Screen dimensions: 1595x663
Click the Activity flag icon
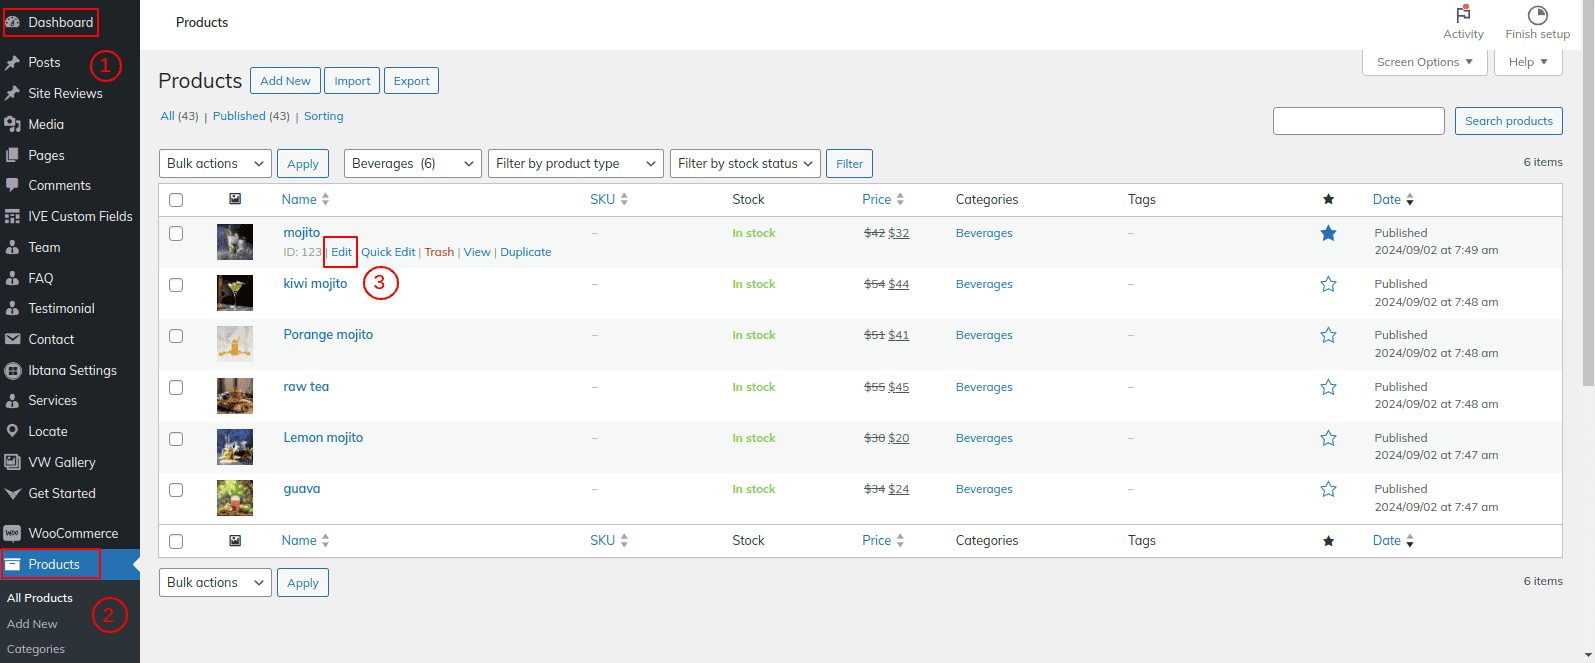(1463, 15)
